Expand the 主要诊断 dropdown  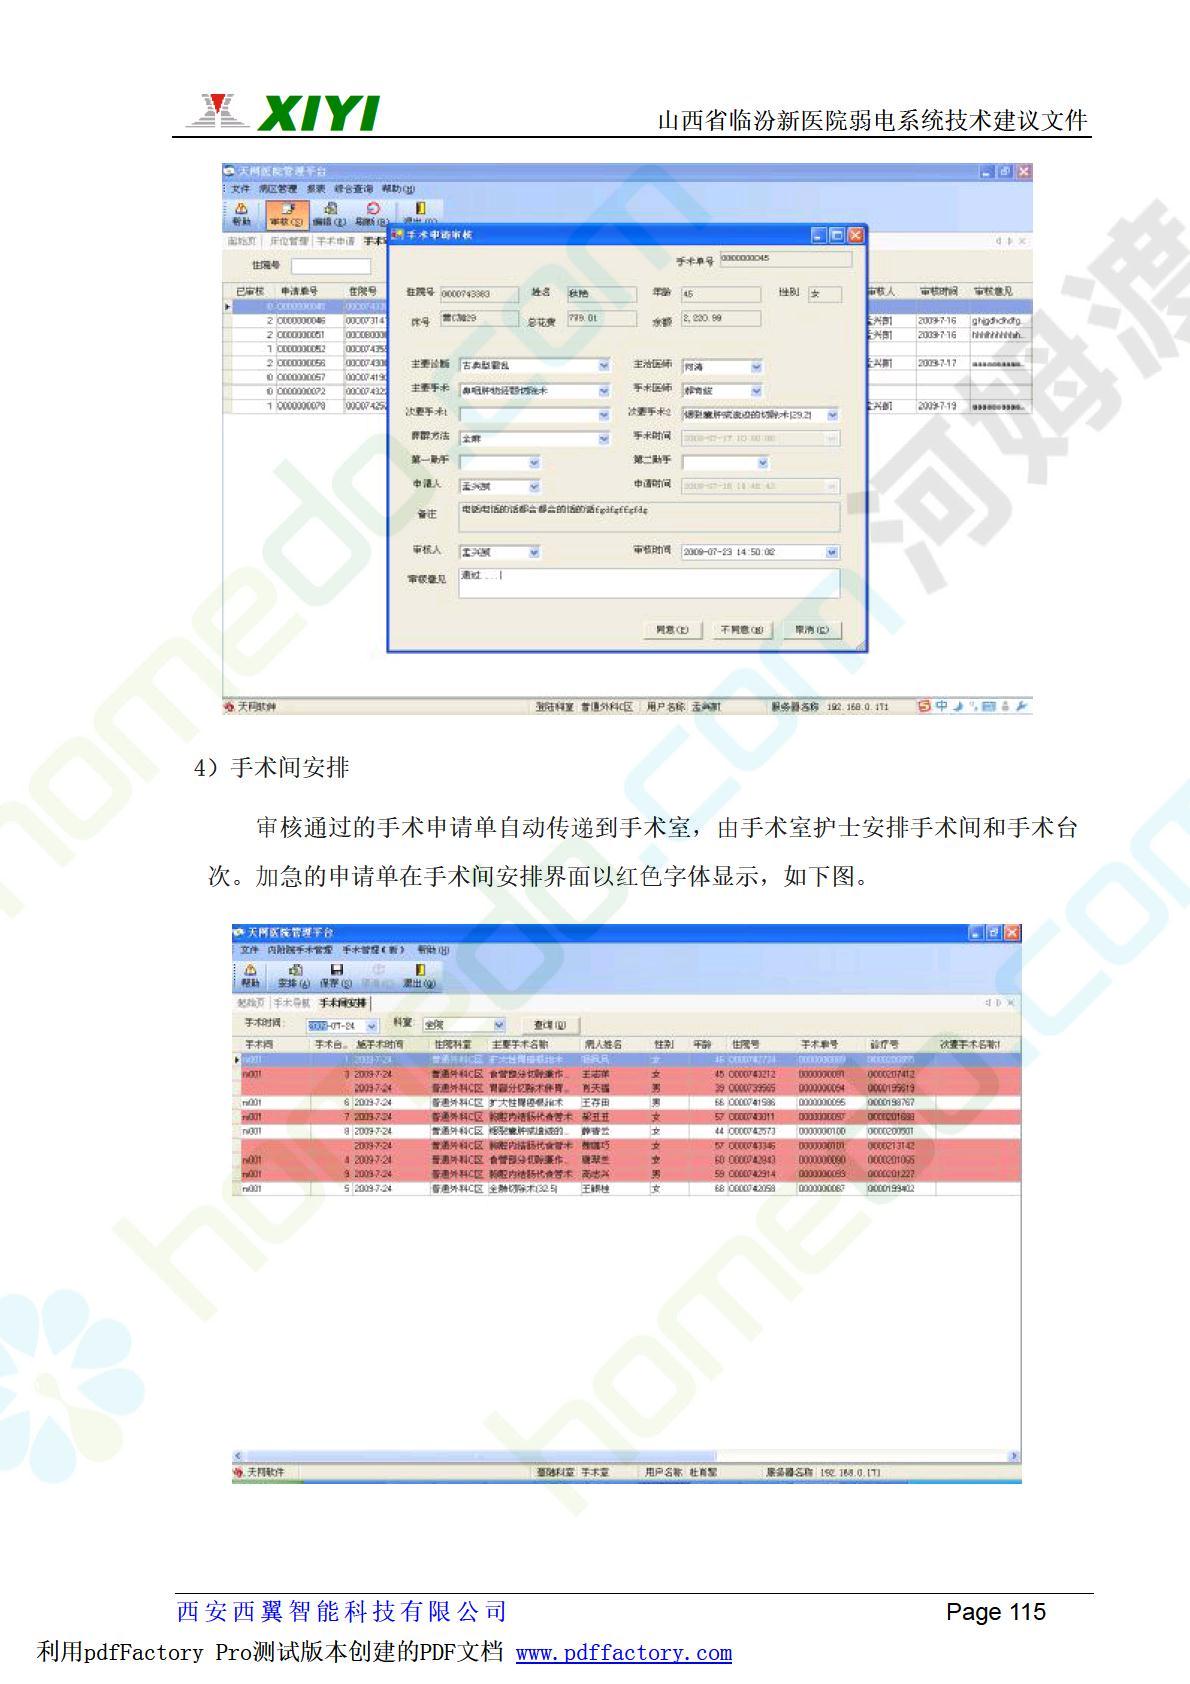[x=603, y=365]
